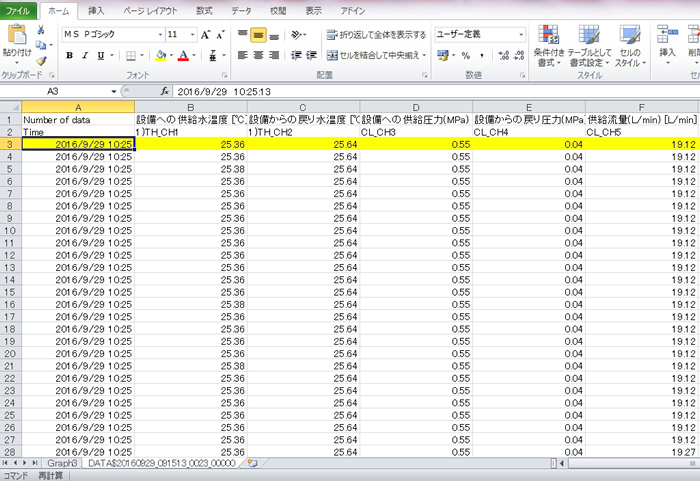Click the cell borders icon
This screenshot has width=700, height=481.
pos(131,55)
